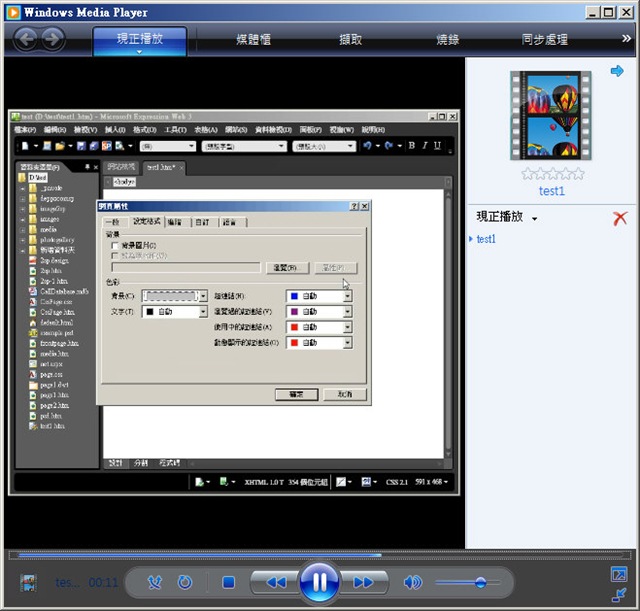Switch to the 同步處理 tab
640x611 pixels.
(544, 40)
